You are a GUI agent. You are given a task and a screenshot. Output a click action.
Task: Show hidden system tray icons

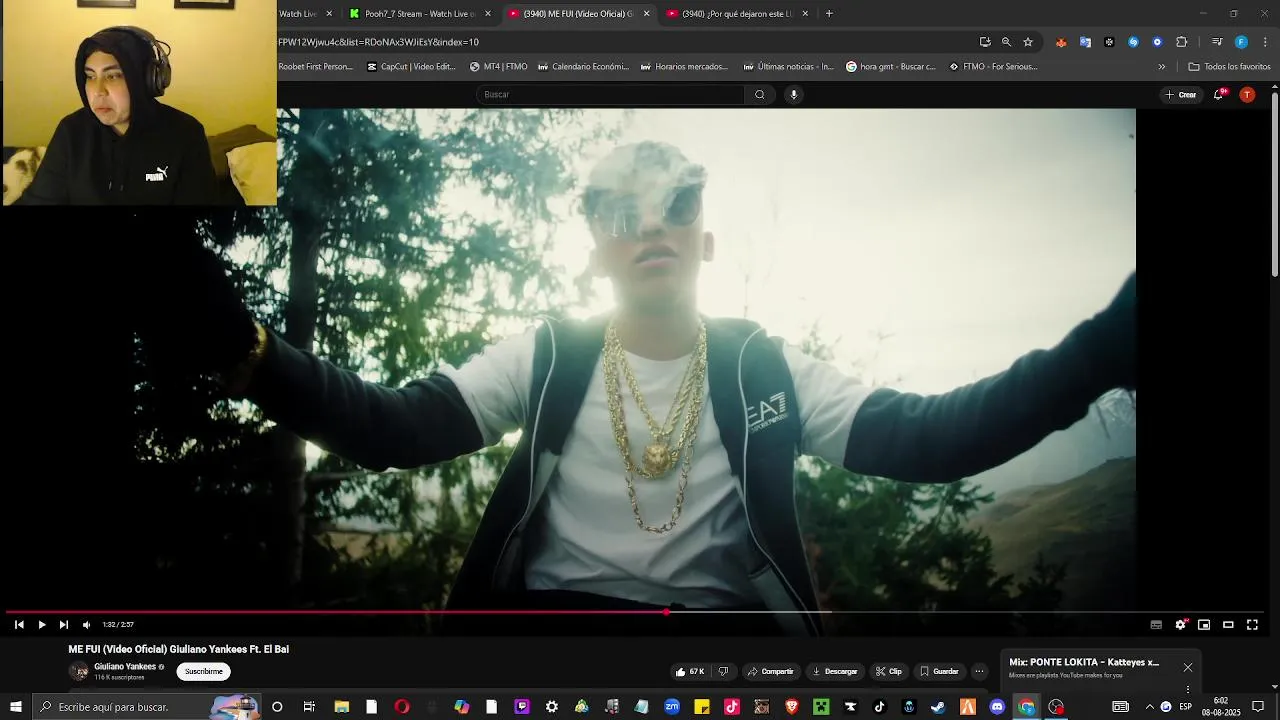1149,707
